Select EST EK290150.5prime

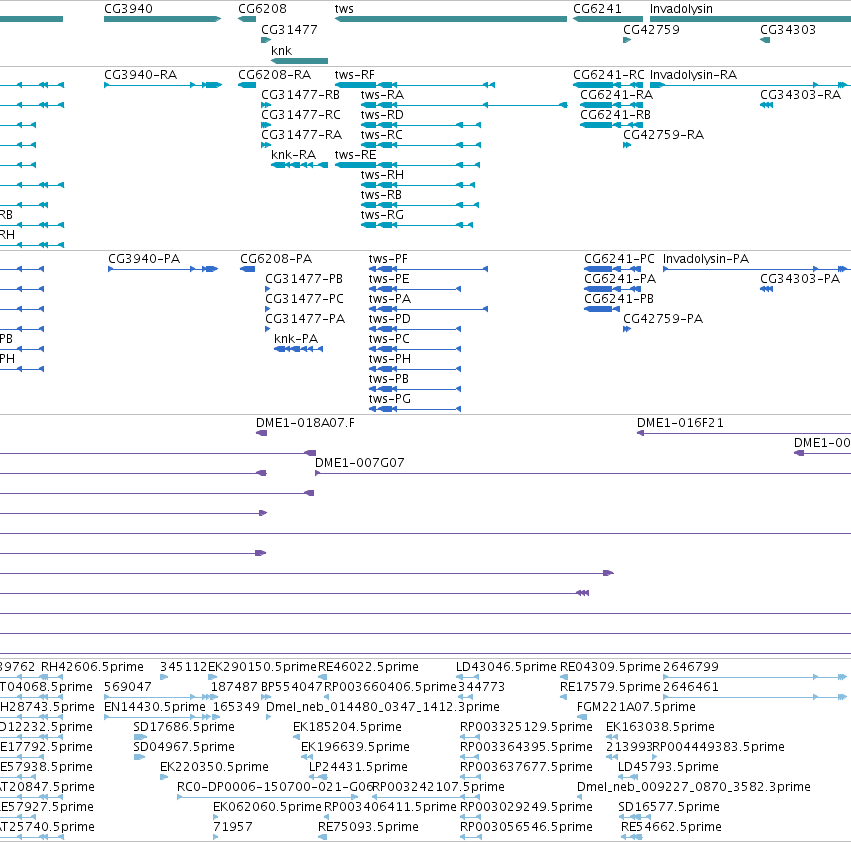coord(262,667)
